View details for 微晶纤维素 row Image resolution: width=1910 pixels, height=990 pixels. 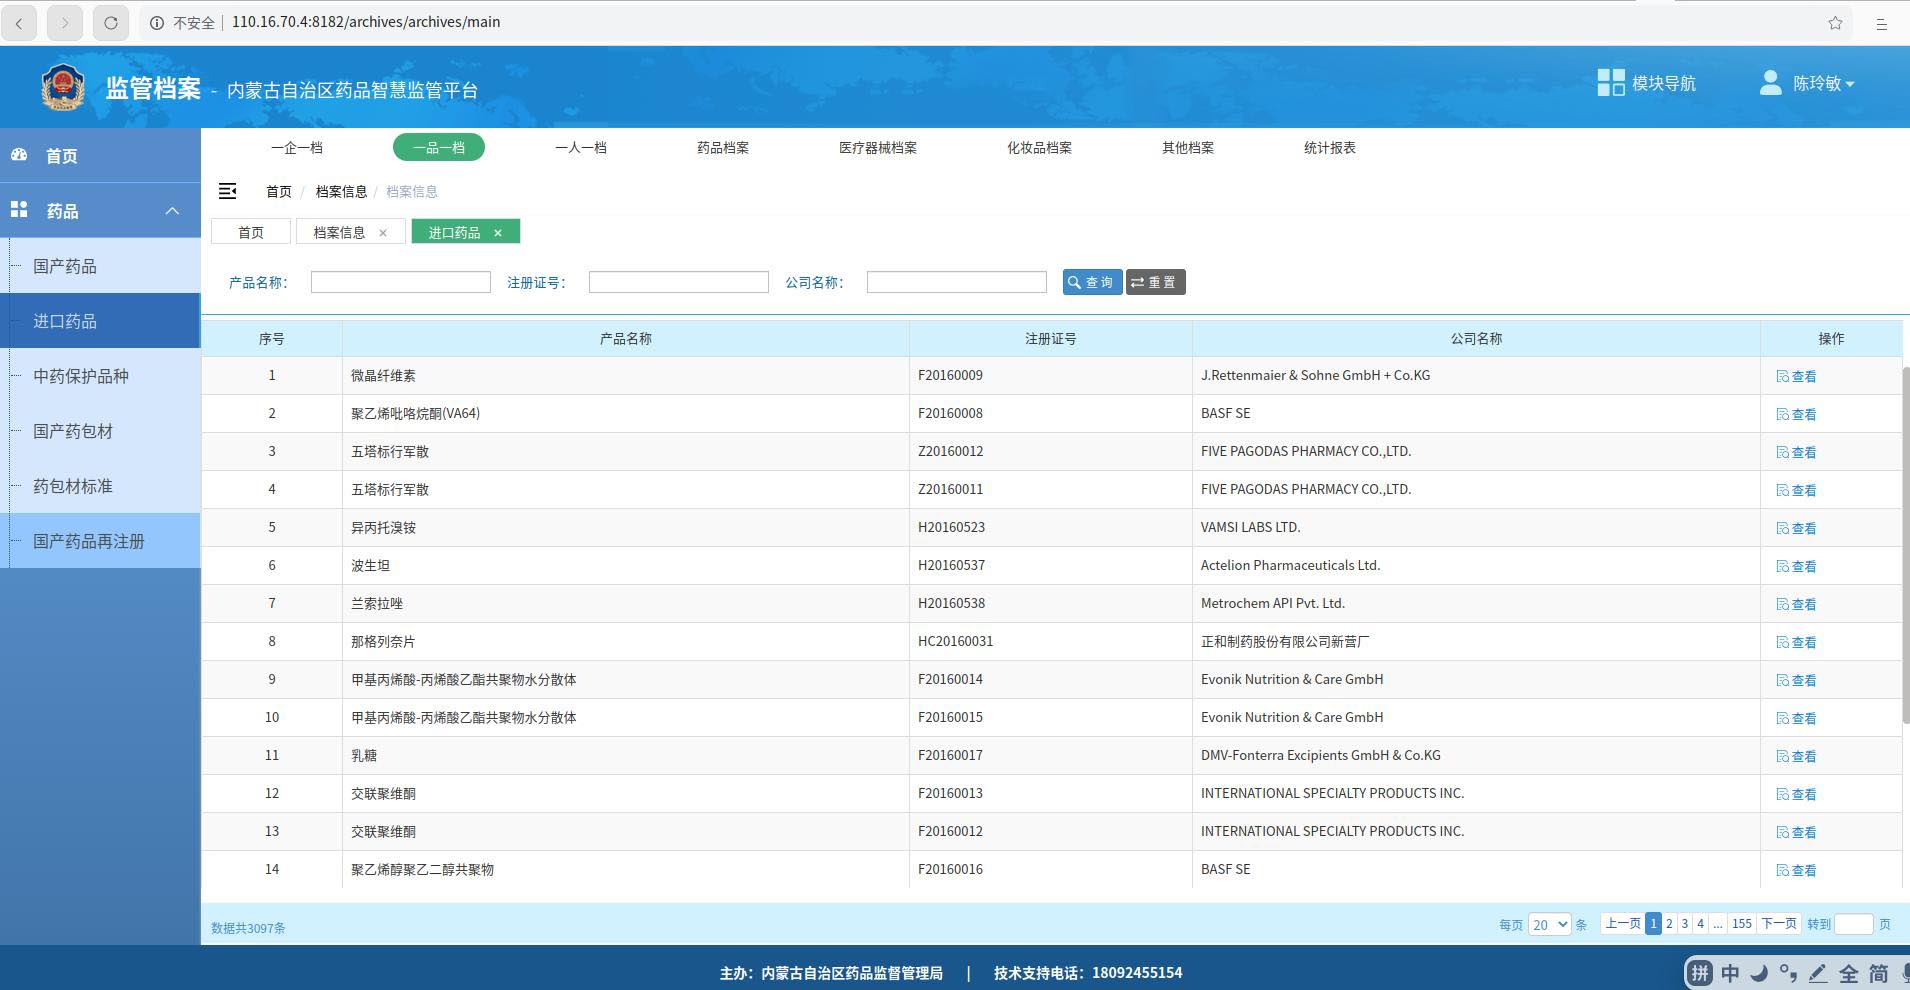point(1796,377)
